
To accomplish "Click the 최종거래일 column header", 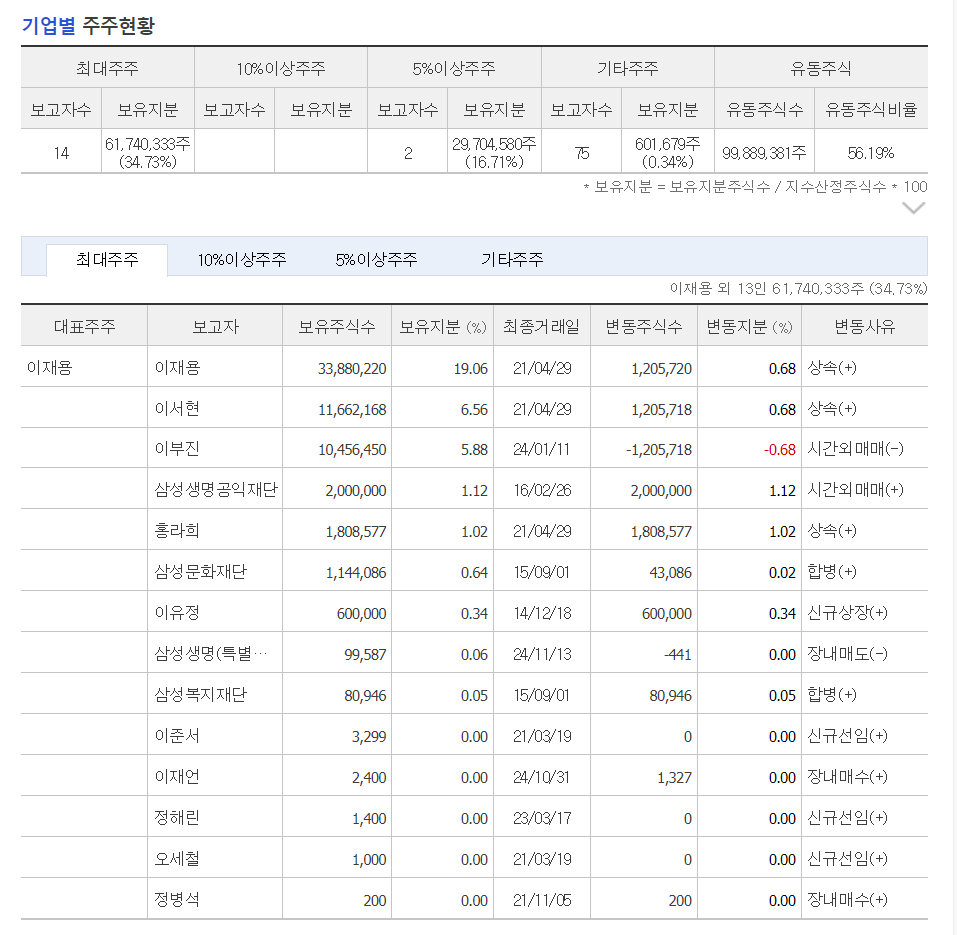I will [541, 327].
